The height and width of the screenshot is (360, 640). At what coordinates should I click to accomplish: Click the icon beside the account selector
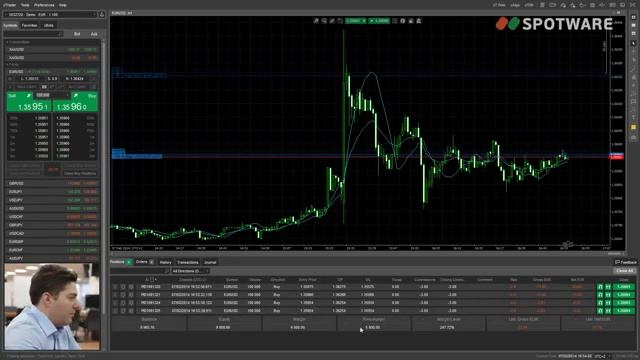[102, 15]
